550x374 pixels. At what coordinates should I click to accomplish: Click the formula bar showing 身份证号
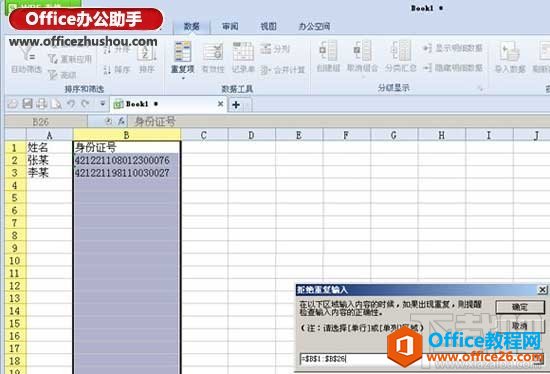pyautogui.click(x=340, y=122)
